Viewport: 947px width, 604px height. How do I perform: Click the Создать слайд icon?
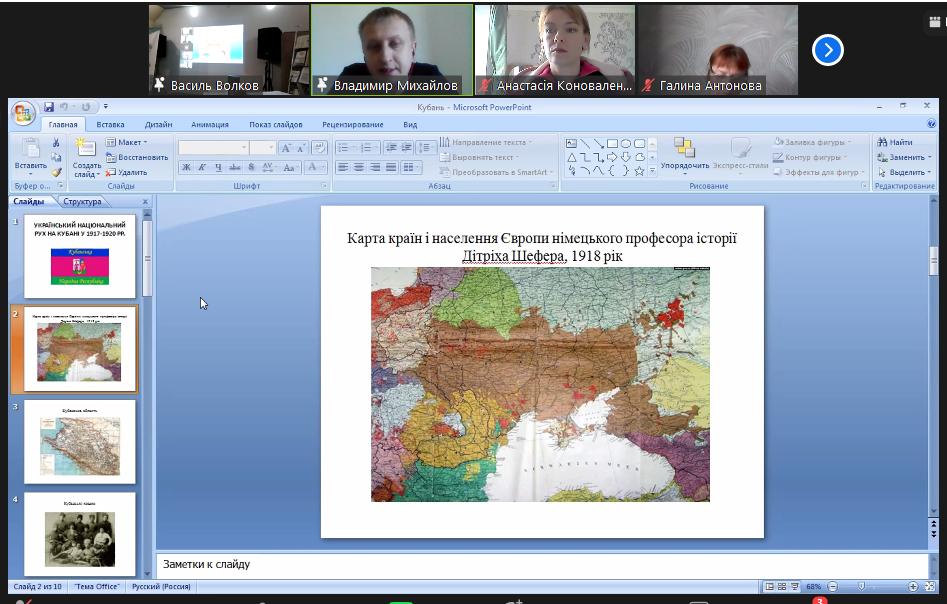point(86,147)
